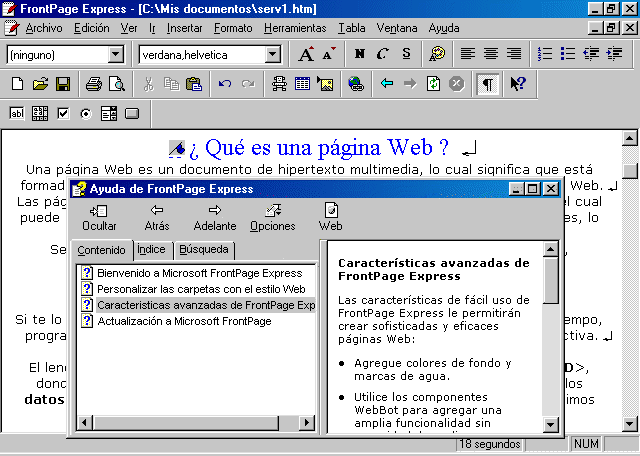This screenshot has height=456, width=640.
Task: Insert a checkbox form field
Action: [63, 113]
